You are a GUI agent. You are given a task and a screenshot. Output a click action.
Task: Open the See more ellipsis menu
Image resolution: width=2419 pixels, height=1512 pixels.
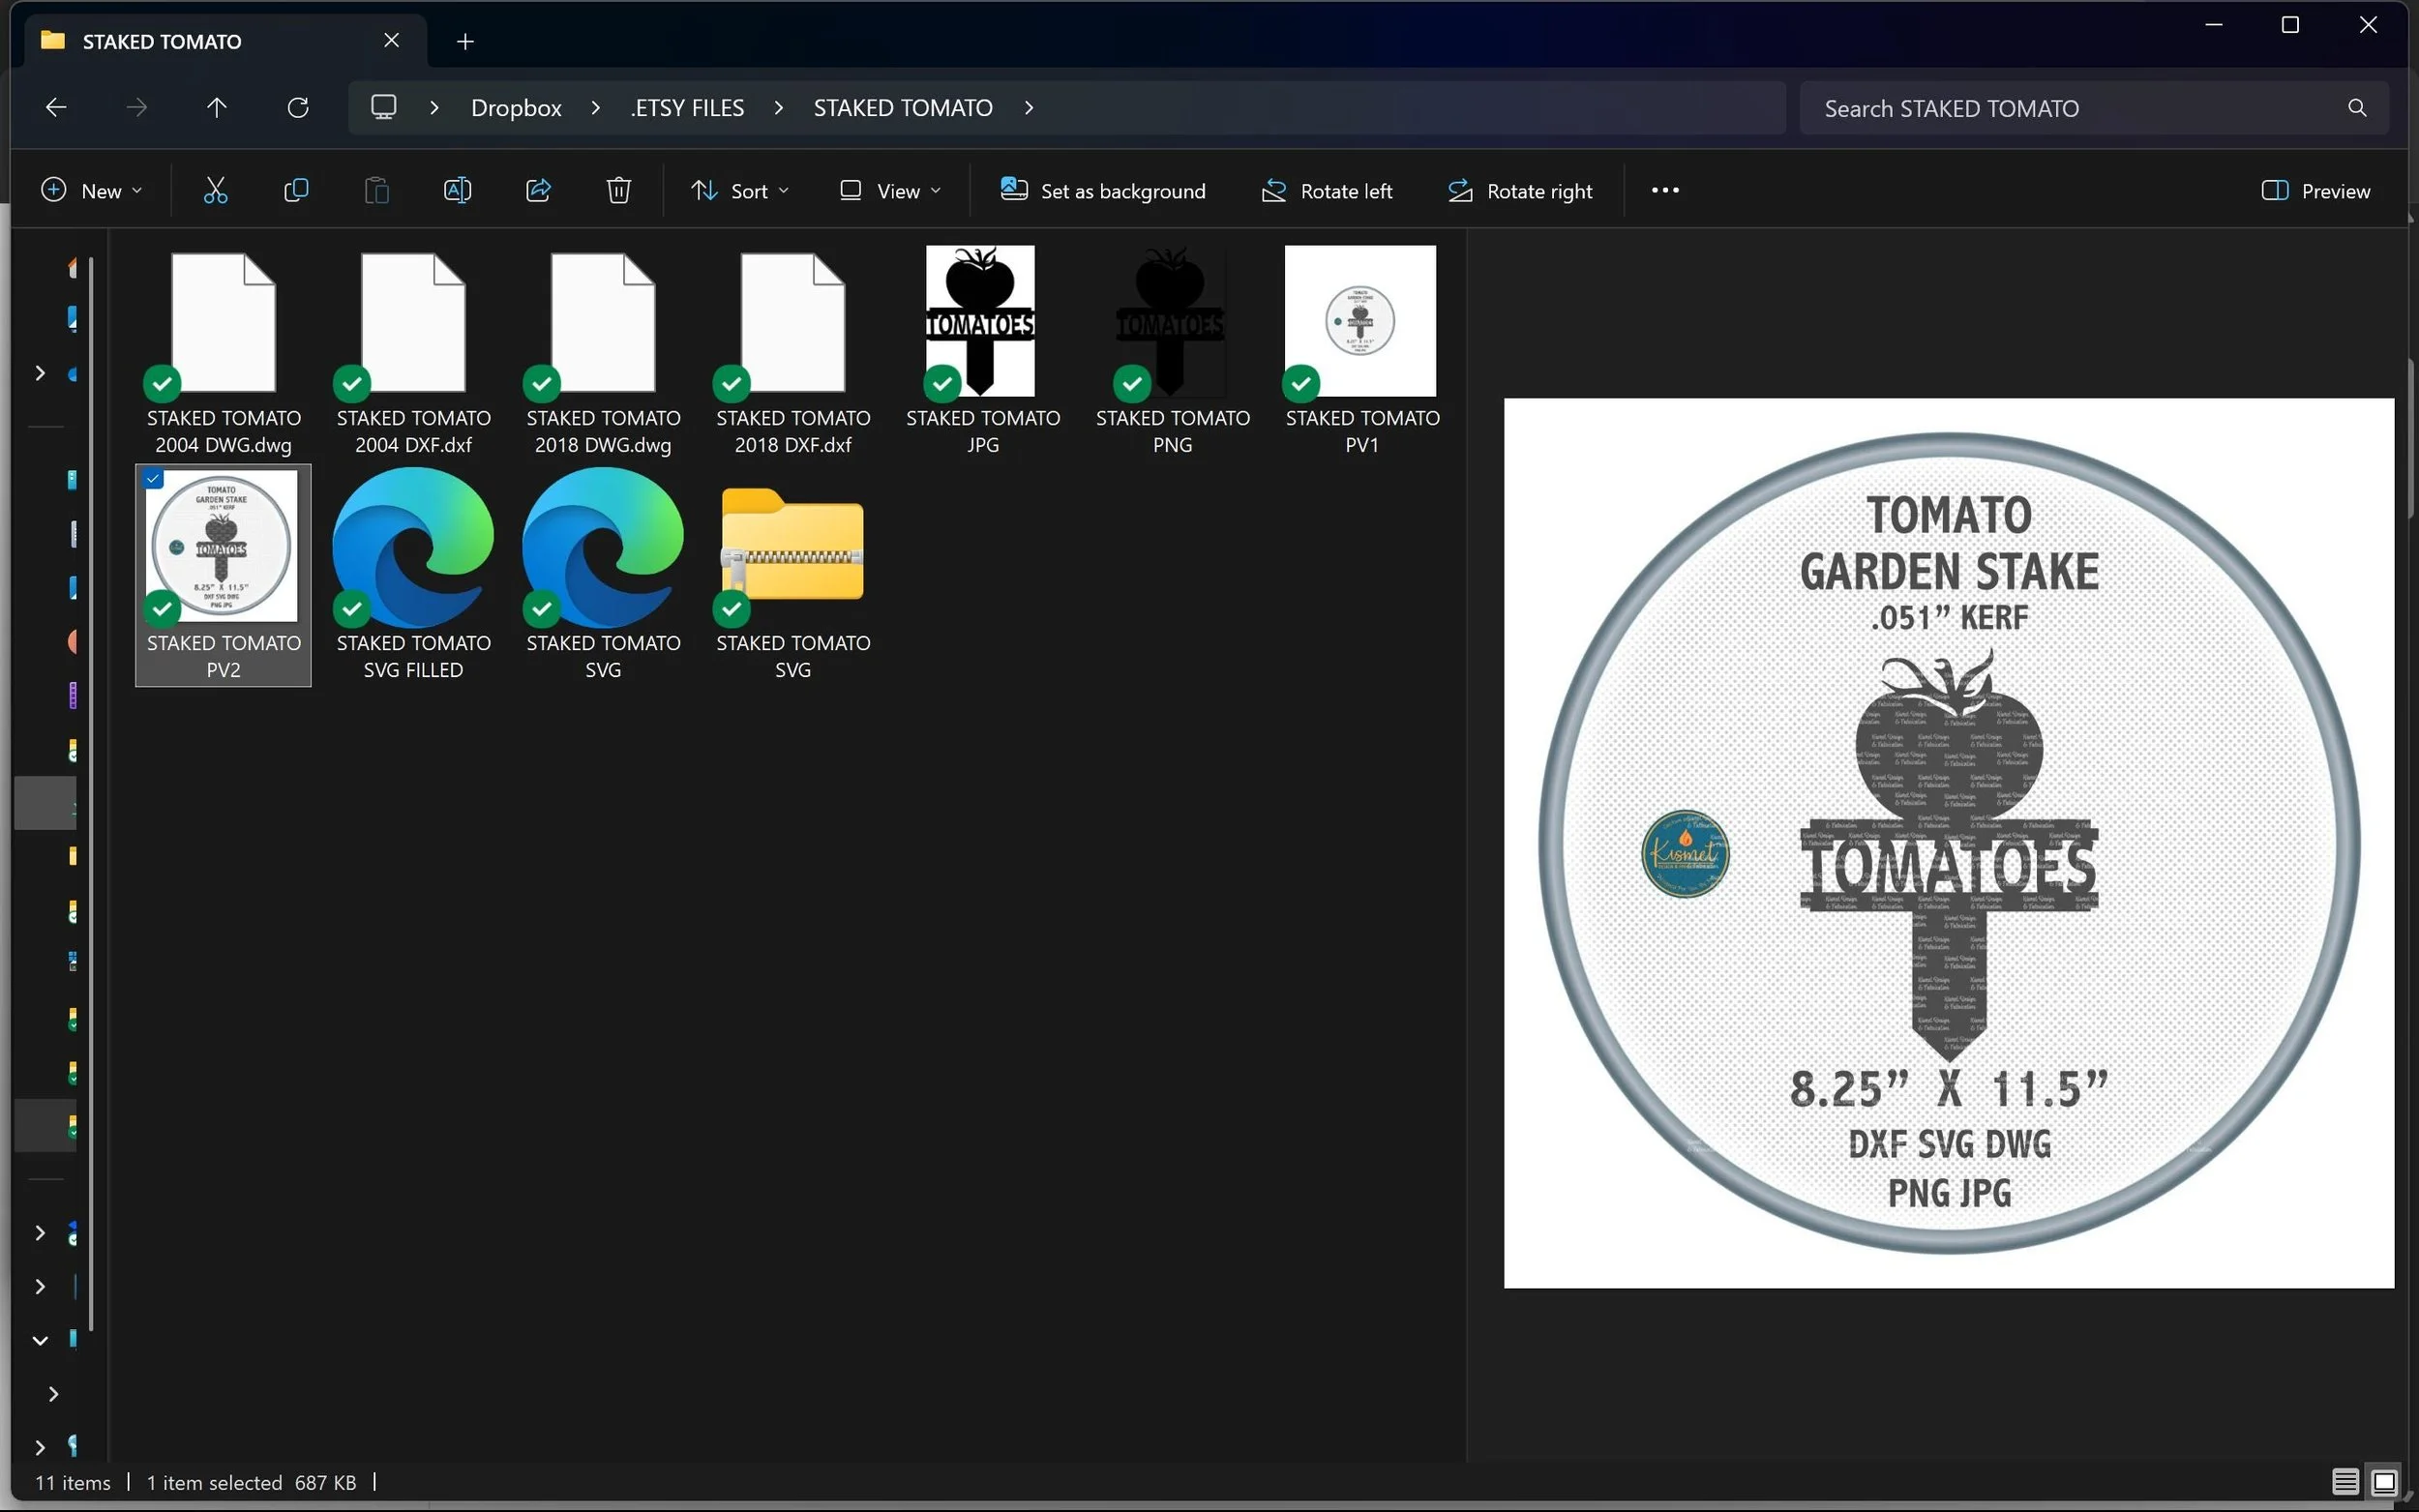[1665, 190]
